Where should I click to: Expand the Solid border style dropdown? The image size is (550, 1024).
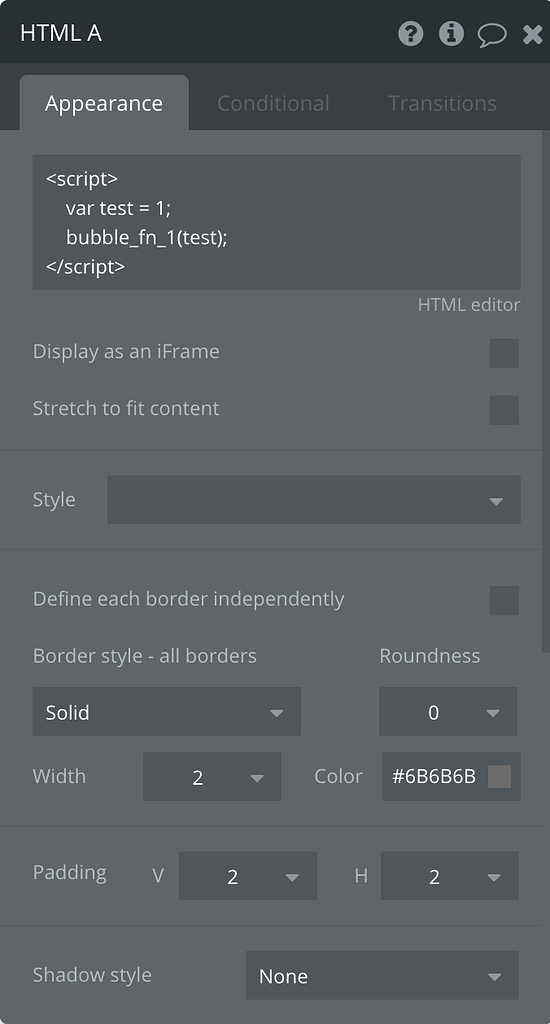pyautogui.click(x=167, y=711)
